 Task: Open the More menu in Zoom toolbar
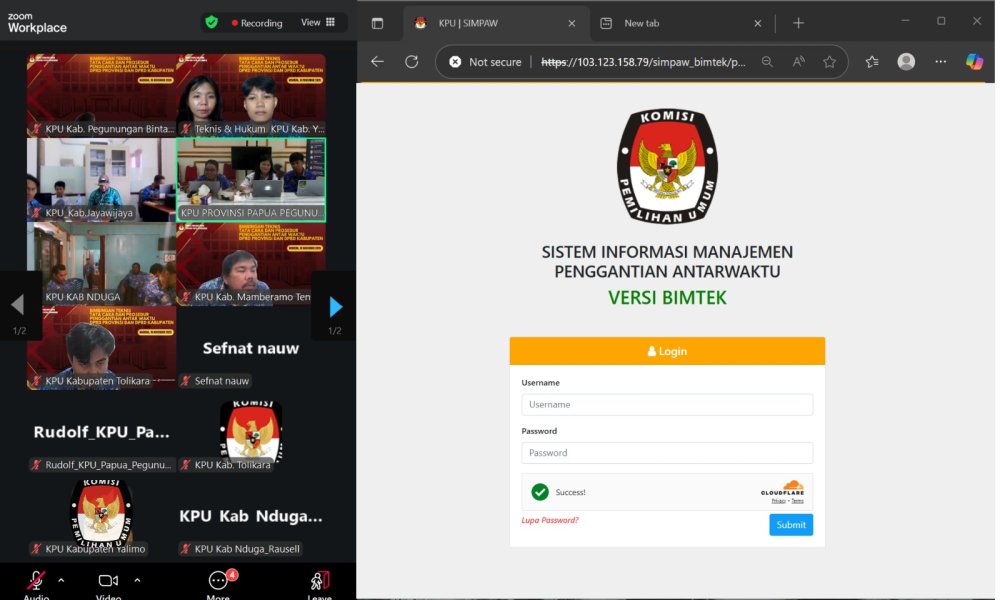[x=218, y=582]
